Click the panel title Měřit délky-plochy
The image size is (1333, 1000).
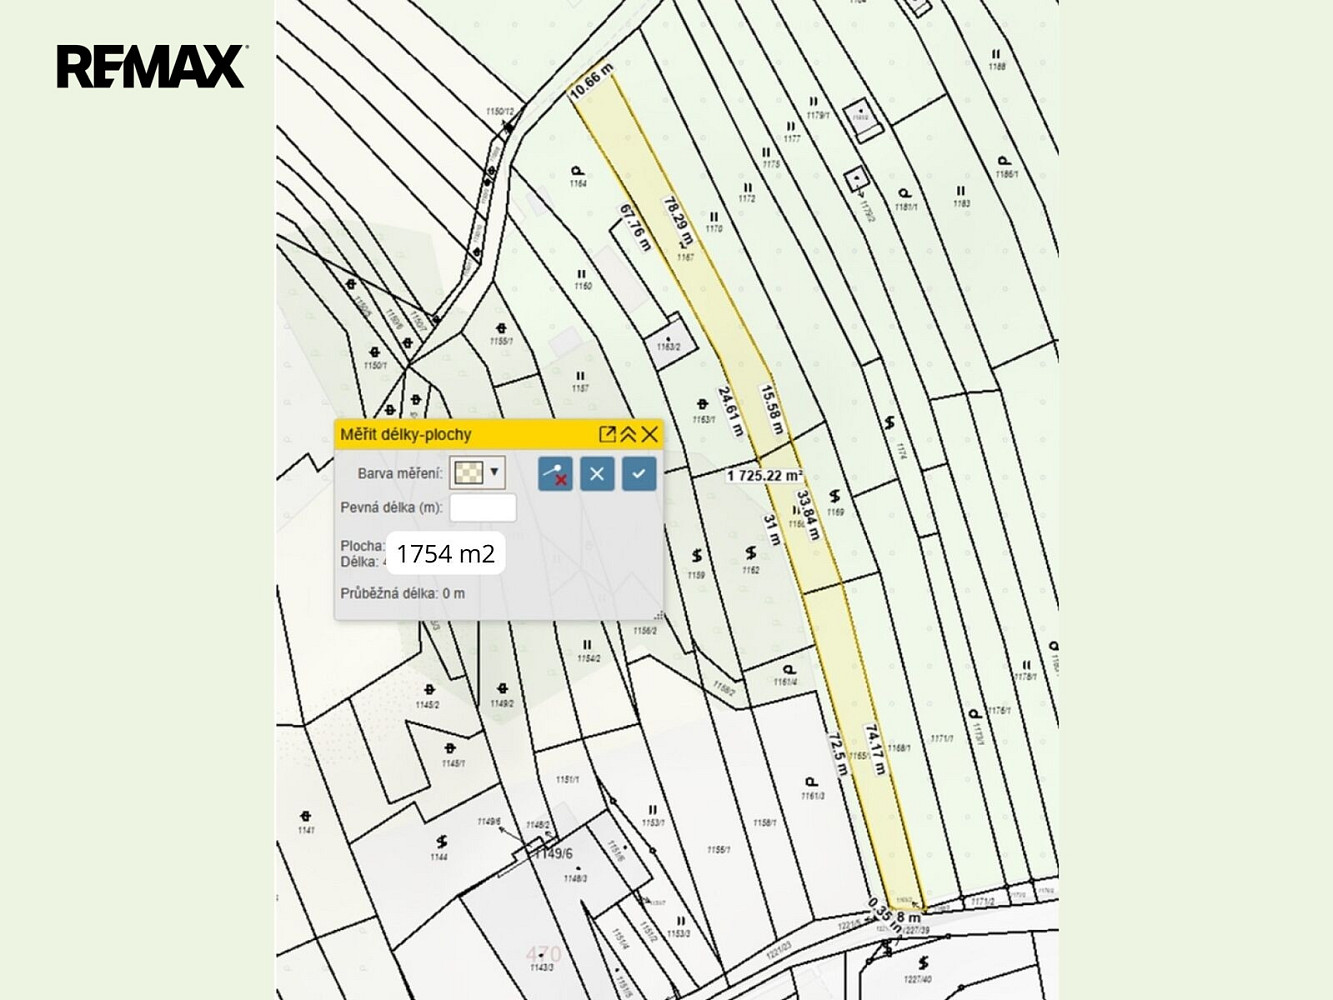(405, 434)
